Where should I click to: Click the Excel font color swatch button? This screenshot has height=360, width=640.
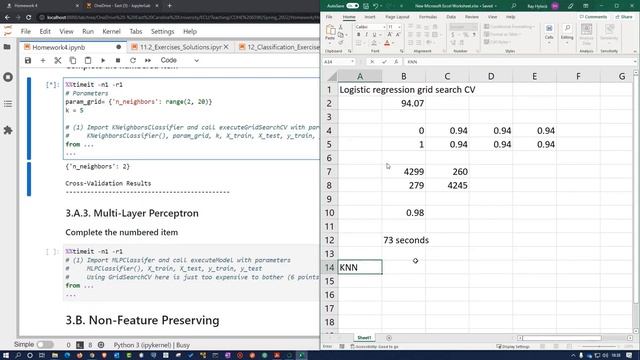387,43
